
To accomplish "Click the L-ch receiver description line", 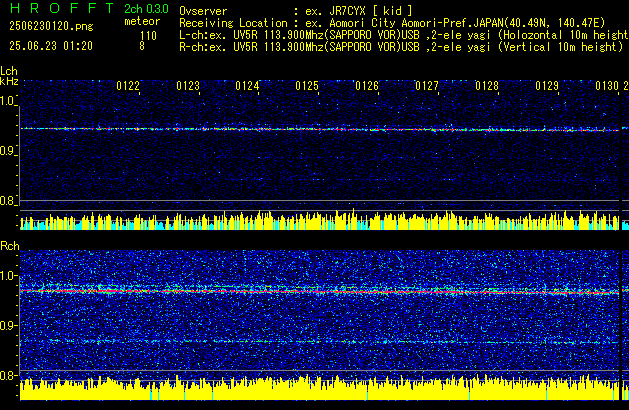I will tap(404, 35).
